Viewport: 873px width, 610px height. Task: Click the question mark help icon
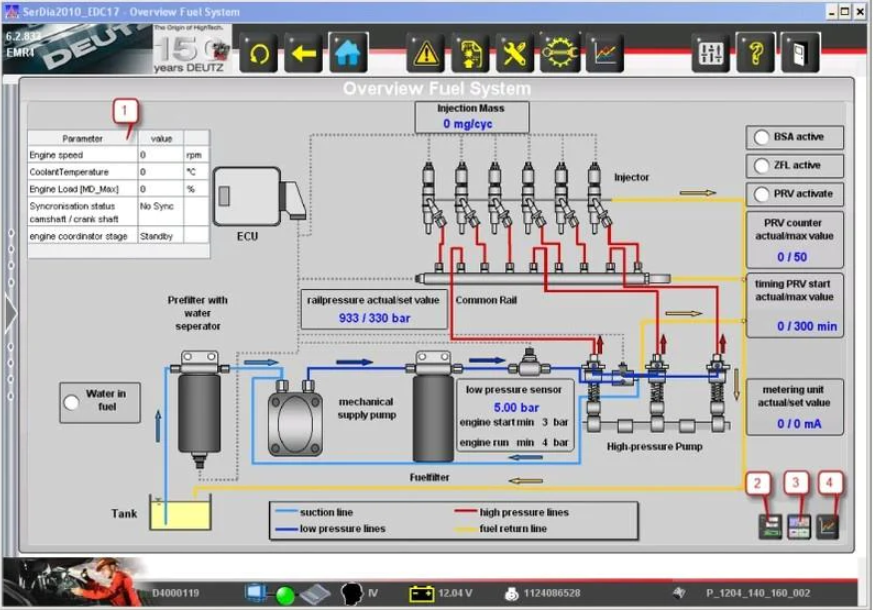[x=756, y=53]
